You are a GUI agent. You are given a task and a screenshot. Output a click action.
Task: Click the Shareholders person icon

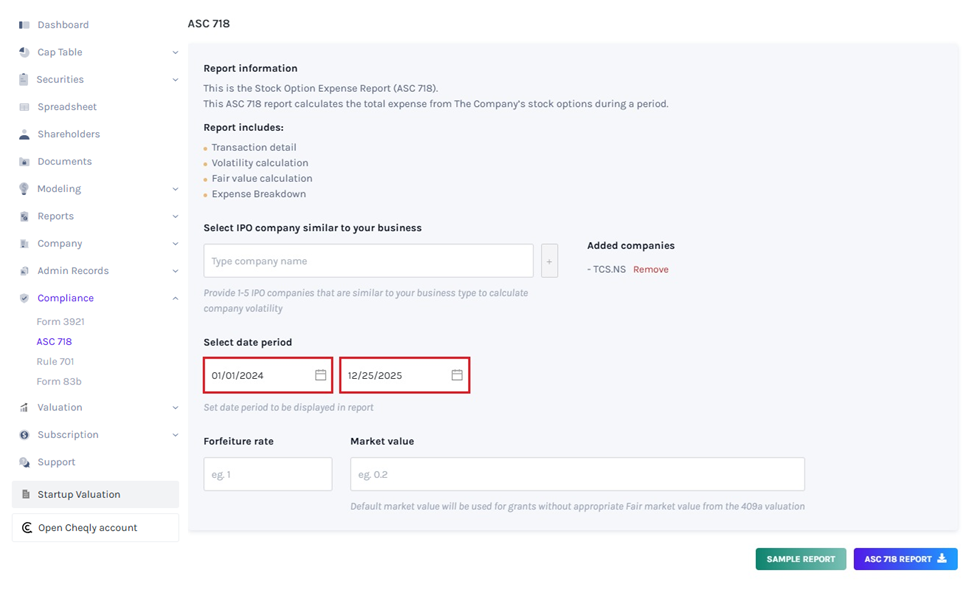[x=24, y=134]
